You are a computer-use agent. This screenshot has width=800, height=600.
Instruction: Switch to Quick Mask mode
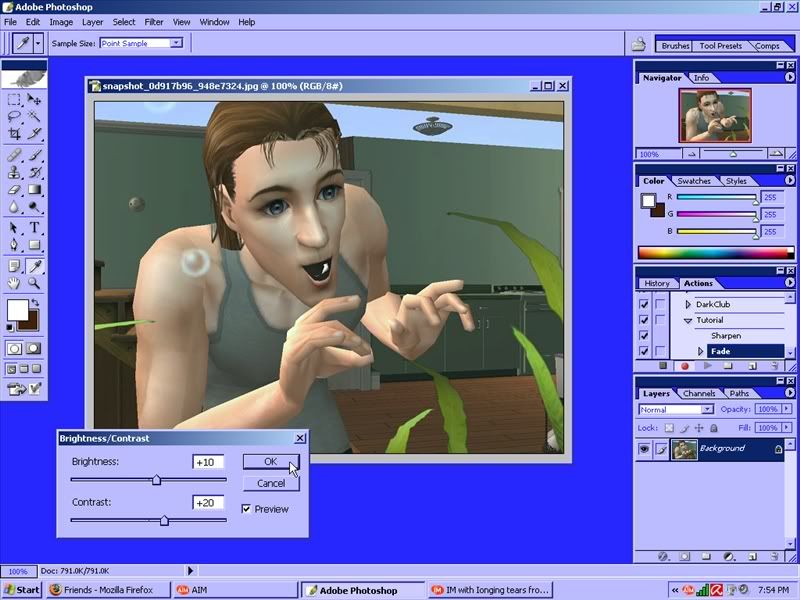point(34,348)
